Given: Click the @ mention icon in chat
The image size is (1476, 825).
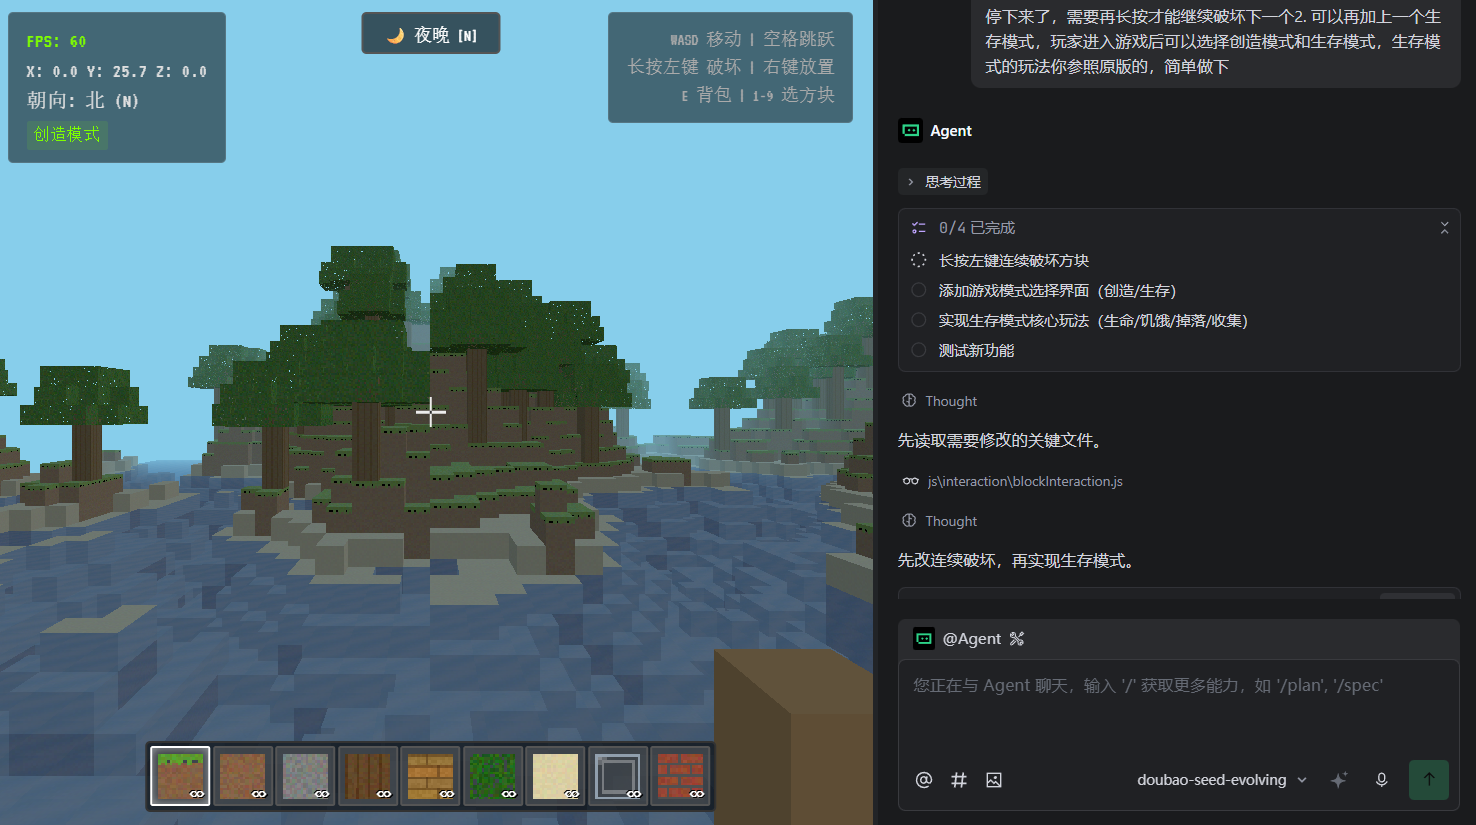Looking at the screenshot, I should [x=924, y=780].
